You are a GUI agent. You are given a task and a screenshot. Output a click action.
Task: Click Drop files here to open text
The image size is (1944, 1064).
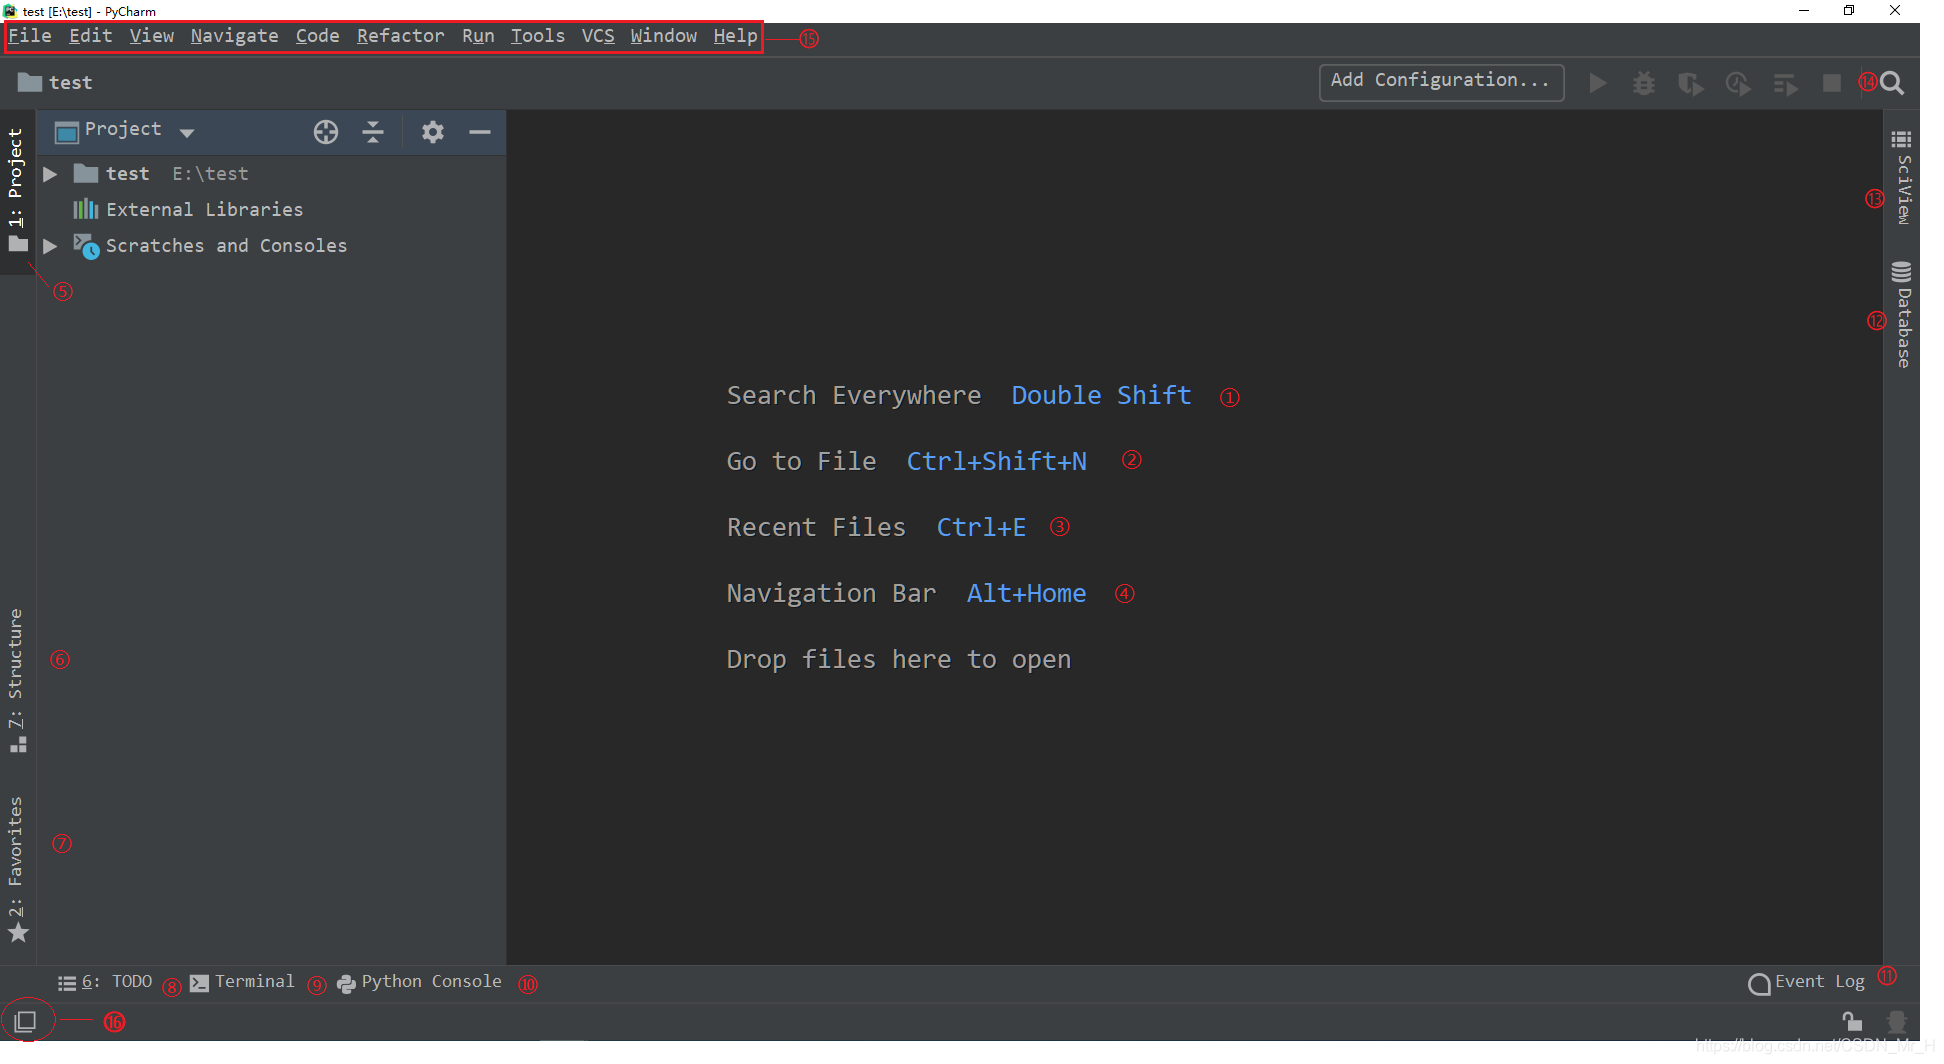pyautogui.click(x=899, y=660)
